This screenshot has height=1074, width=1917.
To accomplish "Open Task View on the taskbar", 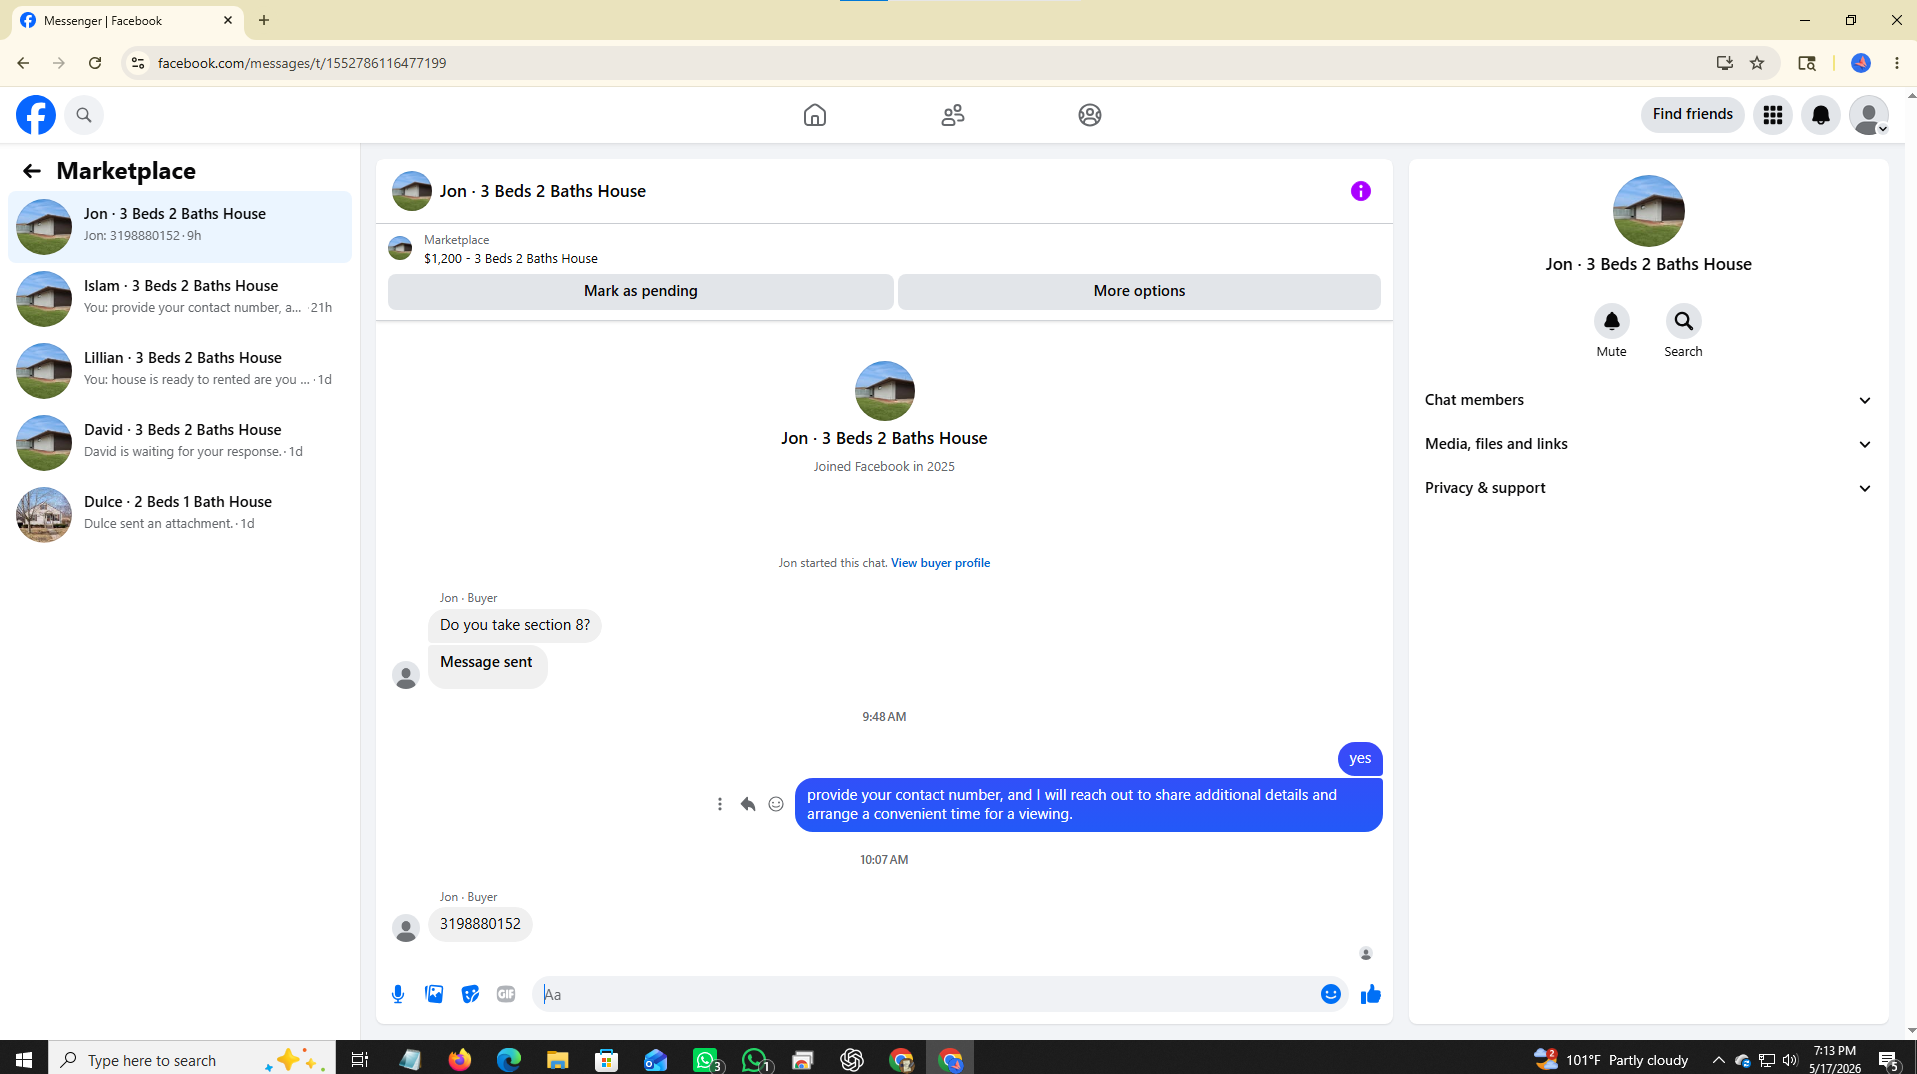I will pyautogui.click(x=360, y=1059).
